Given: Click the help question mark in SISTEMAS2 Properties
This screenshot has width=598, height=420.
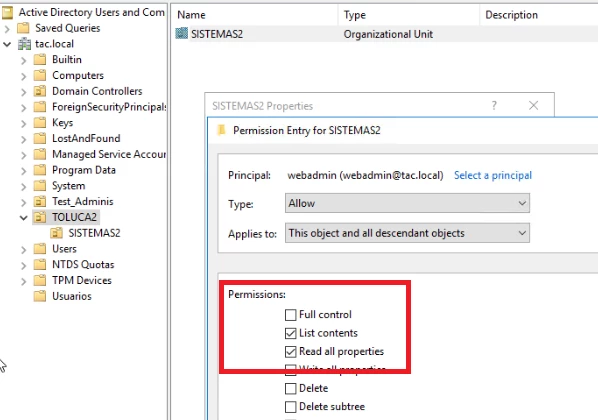Looking at the screenshot, I should pos(494,105).
